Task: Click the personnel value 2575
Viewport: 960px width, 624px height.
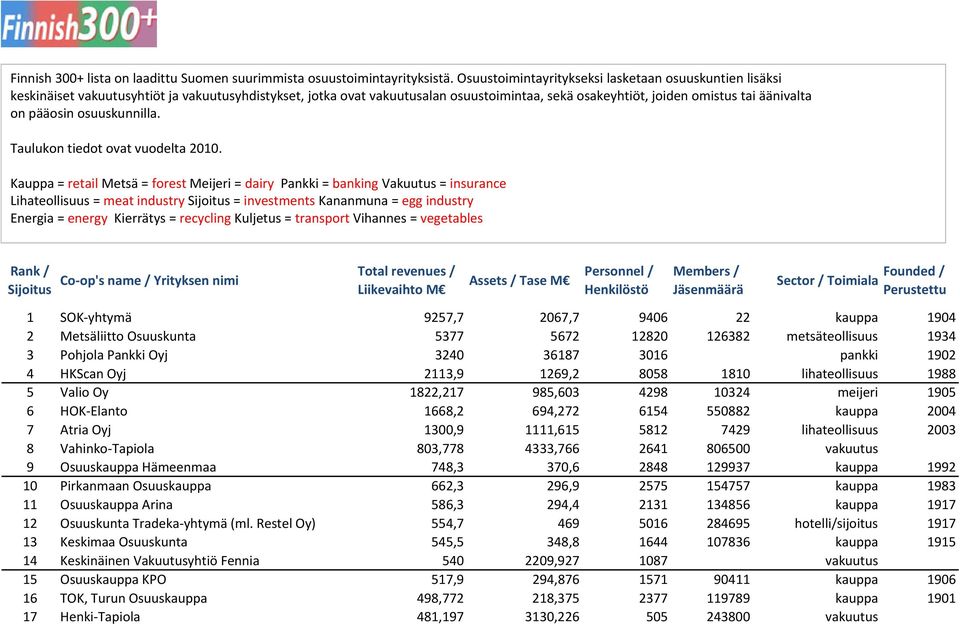Action: [653, 486]
